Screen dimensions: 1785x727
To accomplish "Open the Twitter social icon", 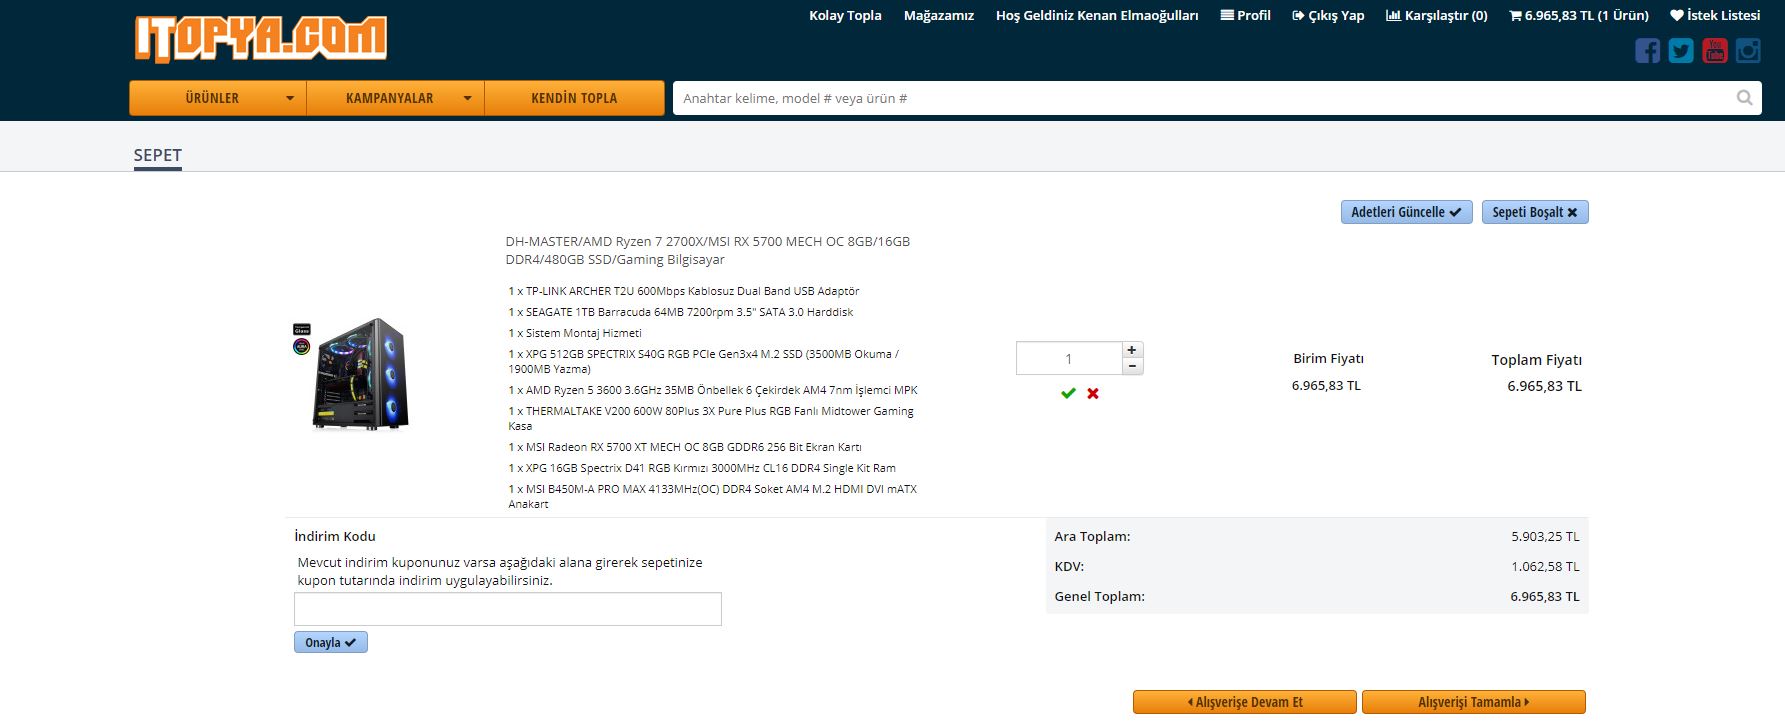I will coord(1681,50).
